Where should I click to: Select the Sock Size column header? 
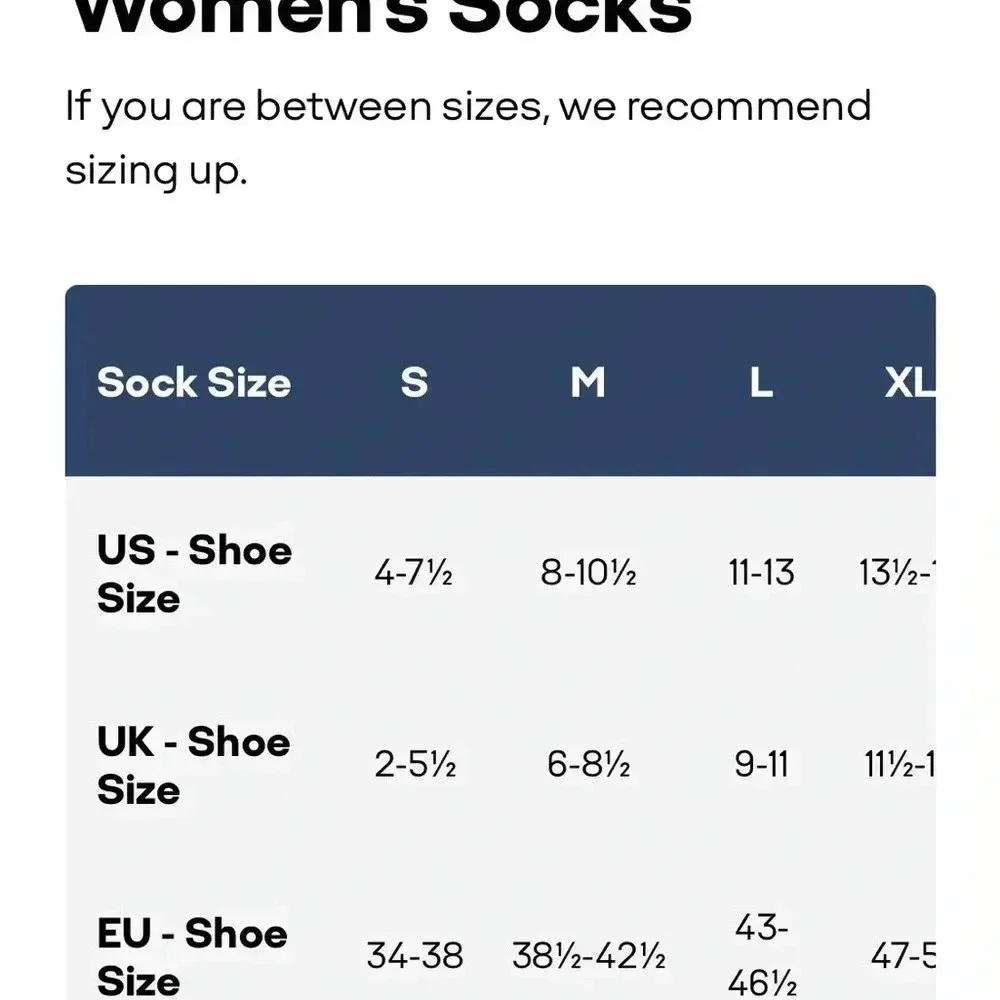click(x=194, y=383)
